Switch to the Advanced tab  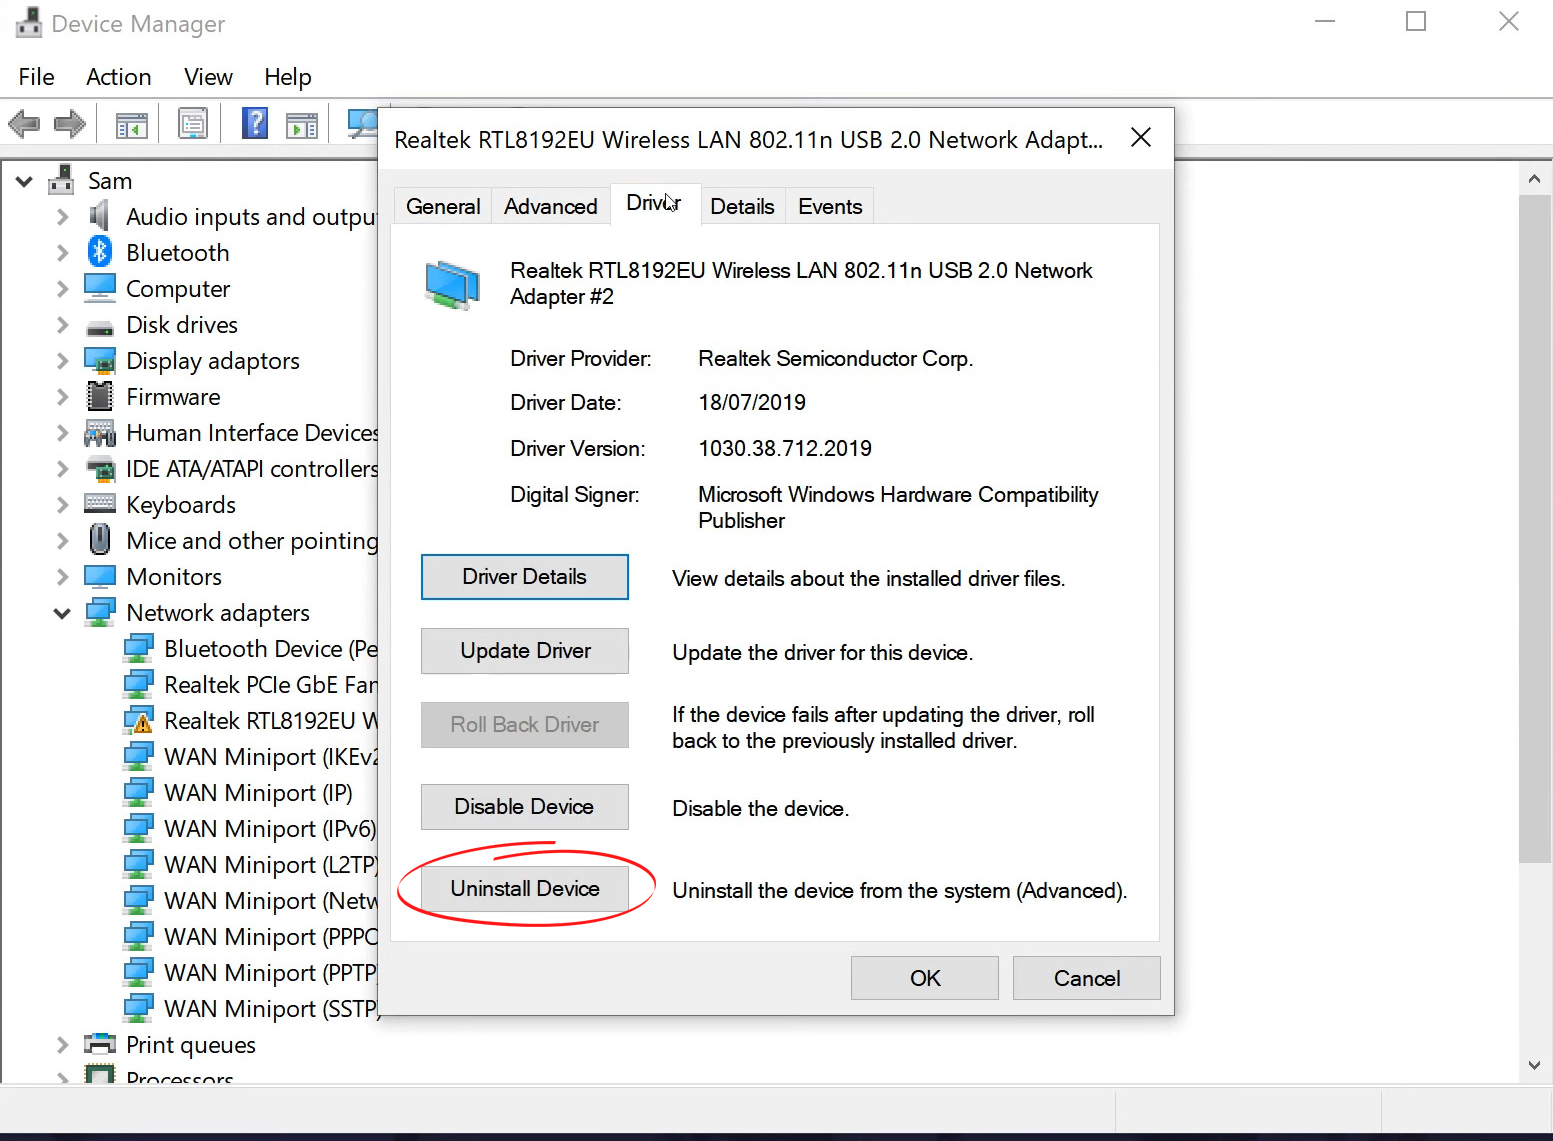tap(550, 206)
